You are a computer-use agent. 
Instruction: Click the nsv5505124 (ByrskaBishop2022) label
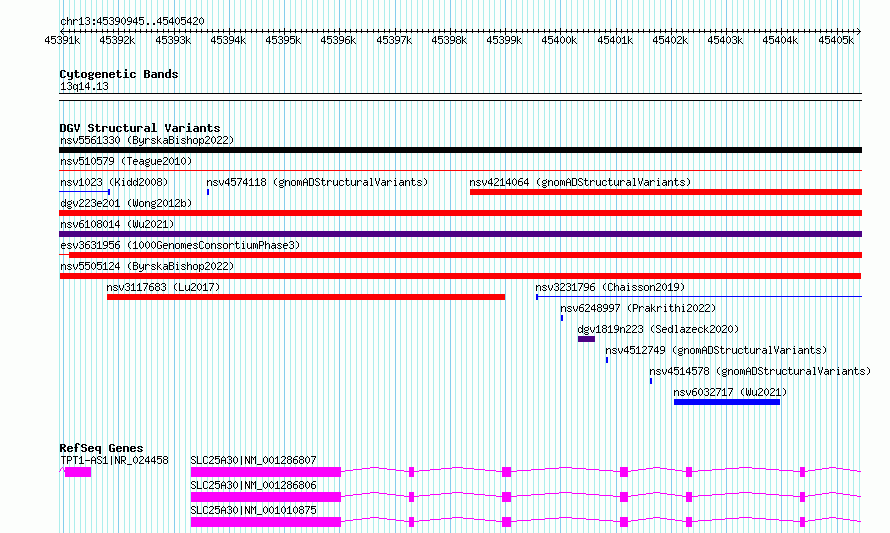(147, 266)
